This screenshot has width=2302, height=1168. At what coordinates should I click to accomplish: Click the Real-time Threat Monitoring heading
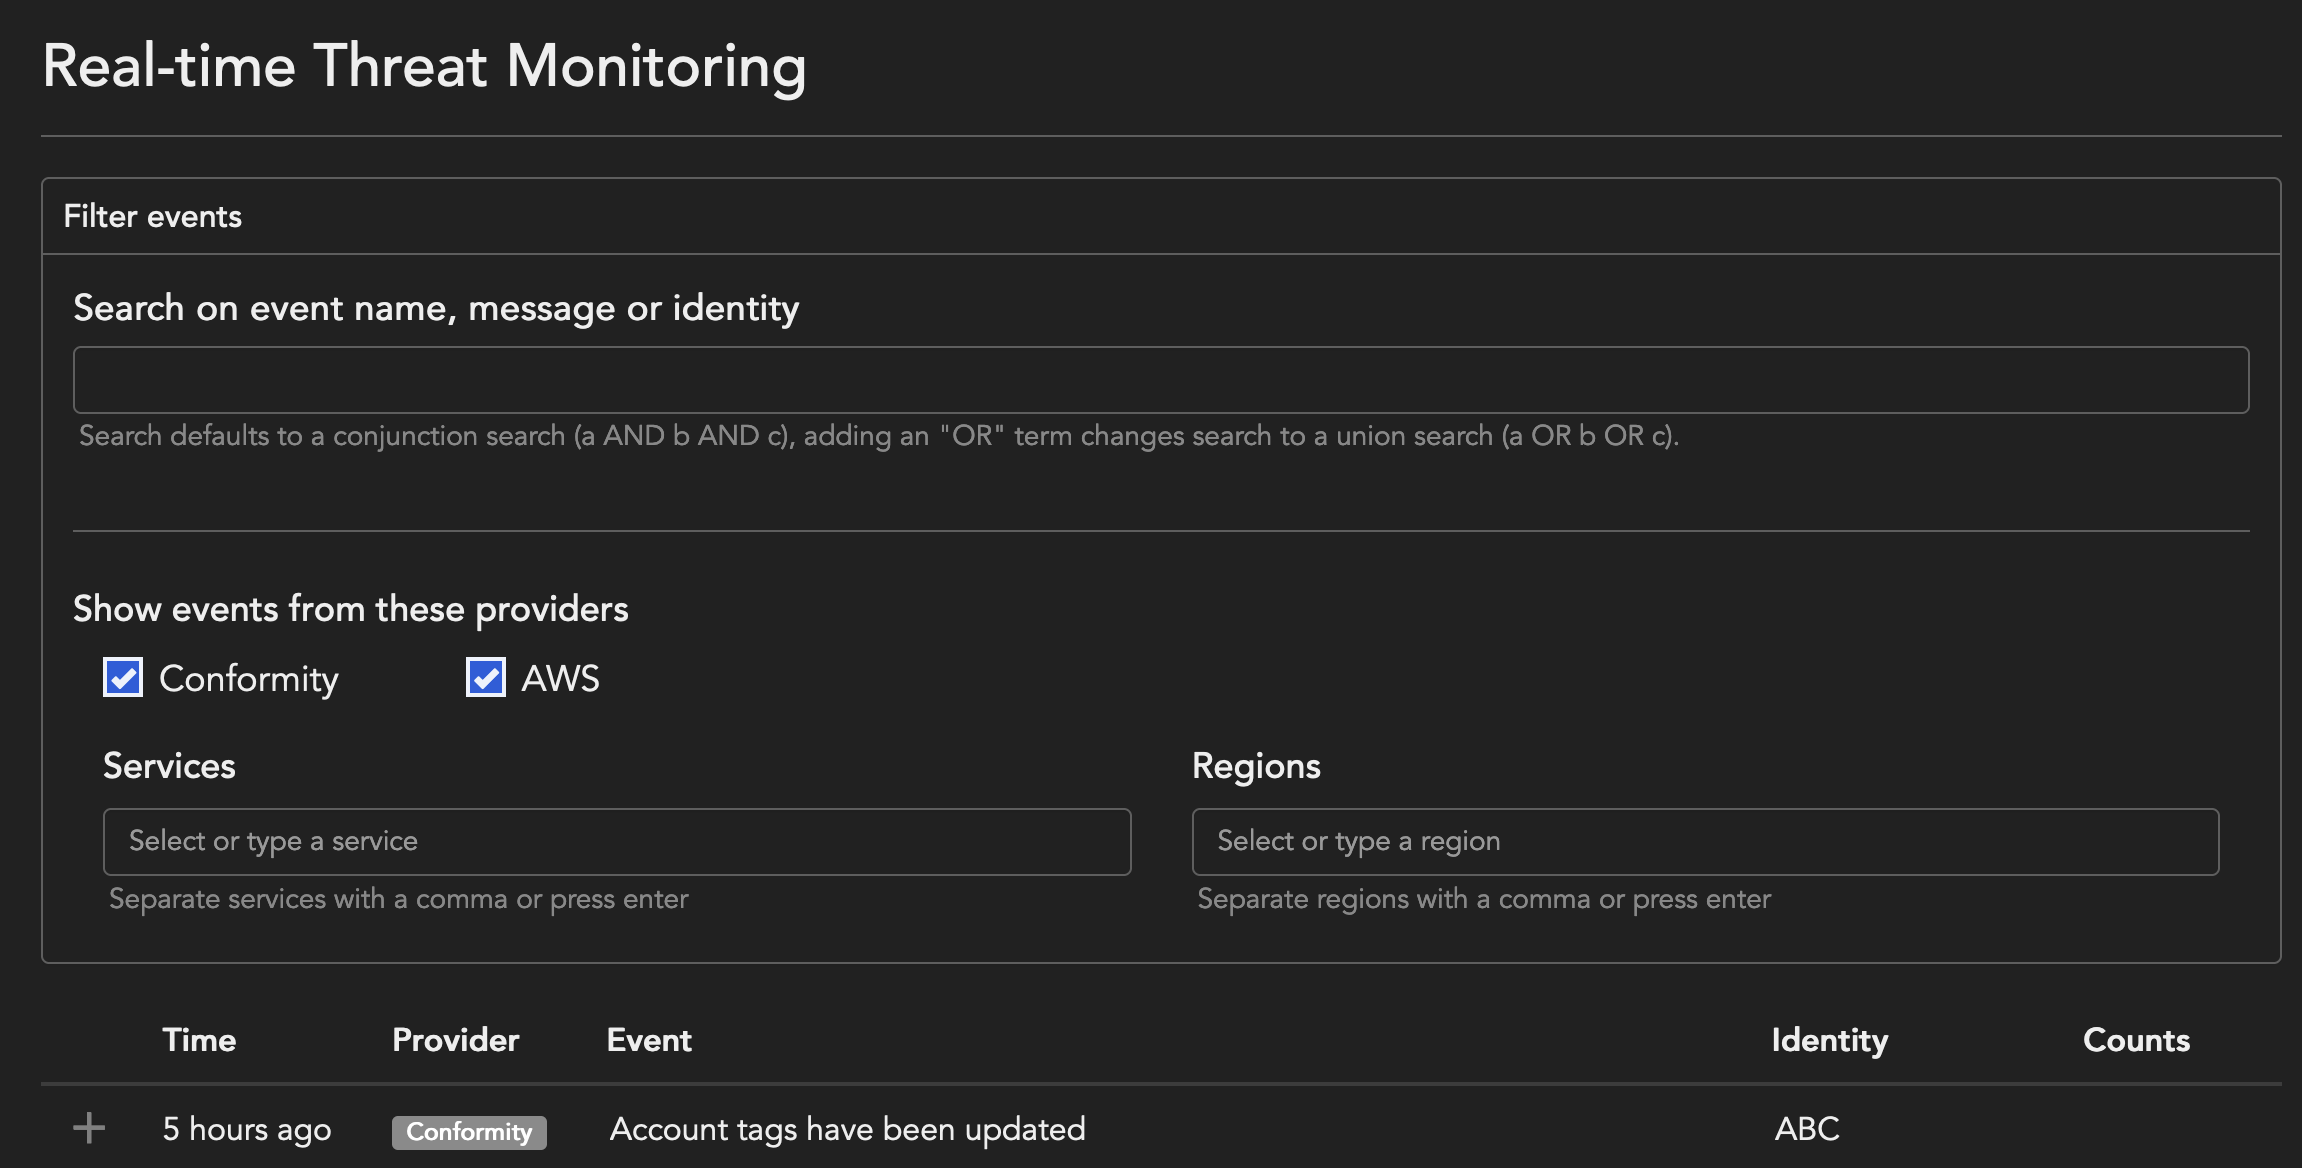click(424, 66)
